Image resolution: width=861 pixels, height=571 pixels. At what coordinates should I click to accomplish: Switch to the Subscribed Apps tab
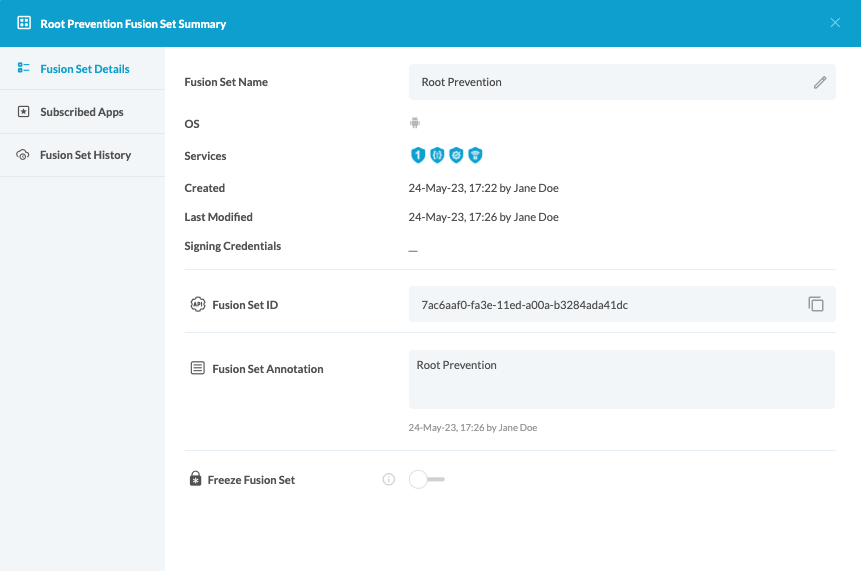[x=82, y=112]
